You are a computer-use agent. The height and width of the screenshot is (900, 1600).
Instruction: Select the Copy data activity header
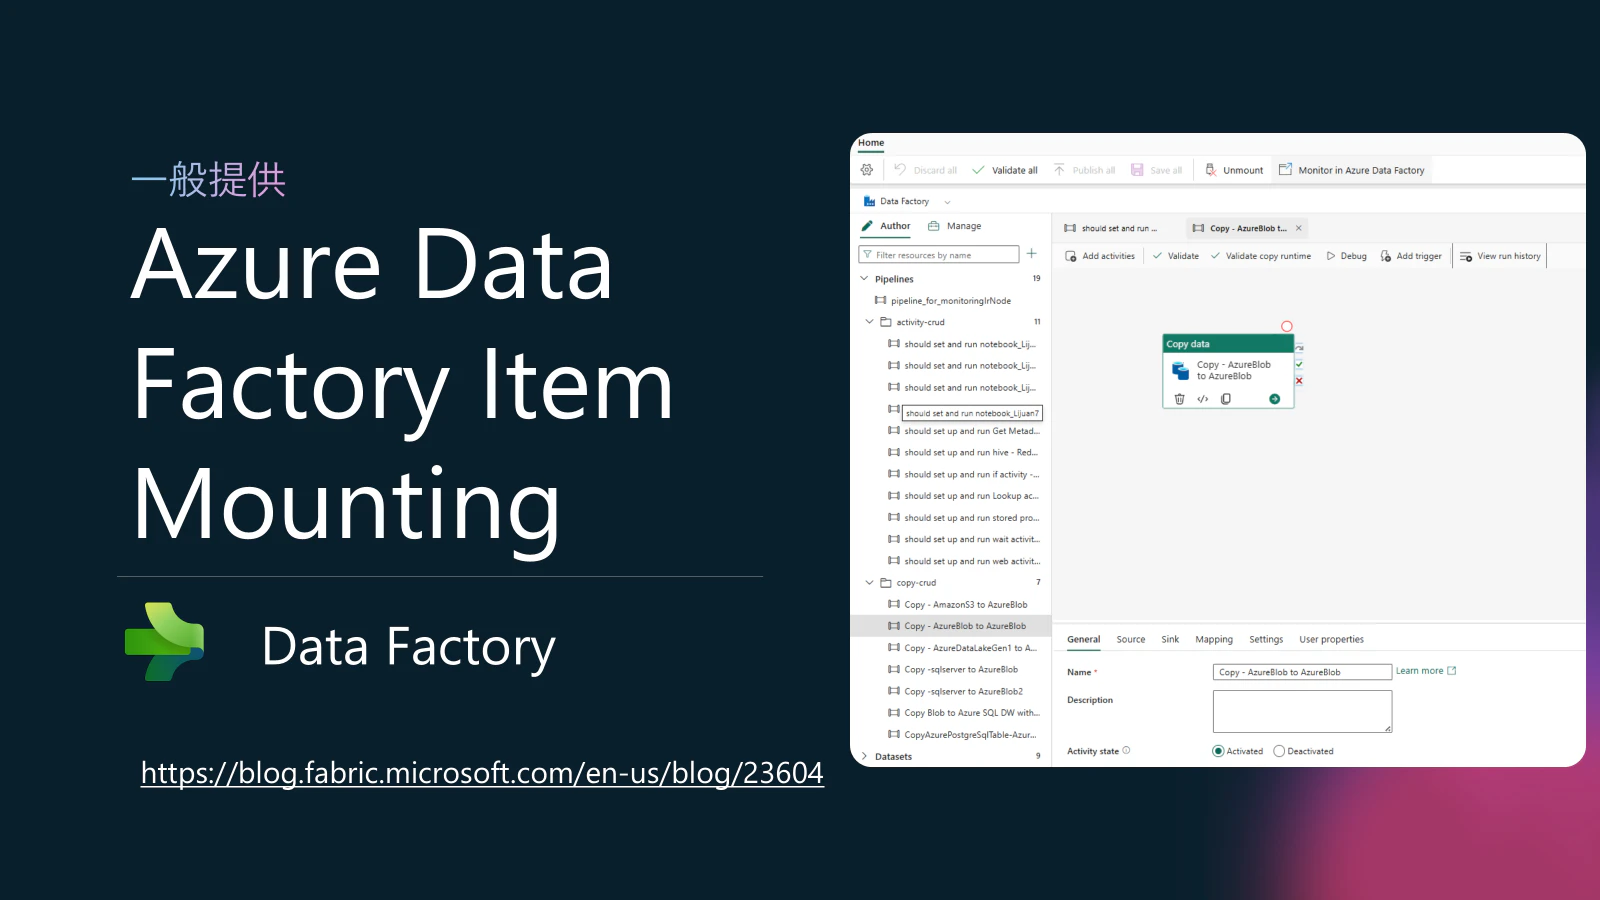pyautogui.click(x=1228, y=344)
